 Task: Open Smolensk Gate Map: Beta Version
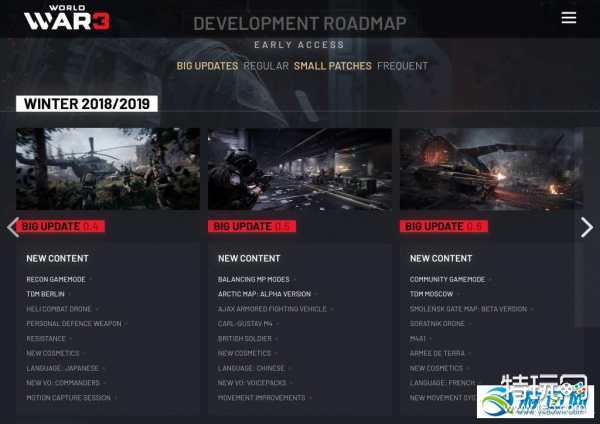[x=468, y=309]
